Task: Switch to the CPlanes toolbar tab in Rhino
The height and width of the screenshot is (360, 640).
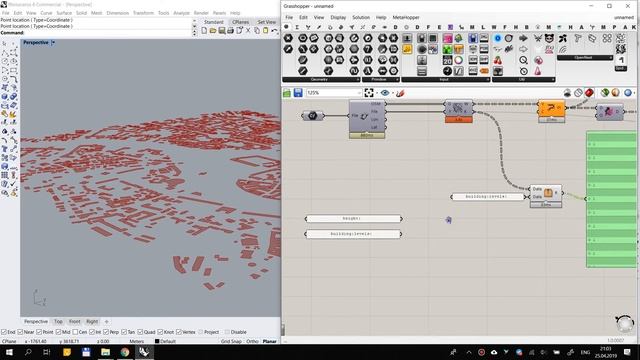Action: click(240, 22)
